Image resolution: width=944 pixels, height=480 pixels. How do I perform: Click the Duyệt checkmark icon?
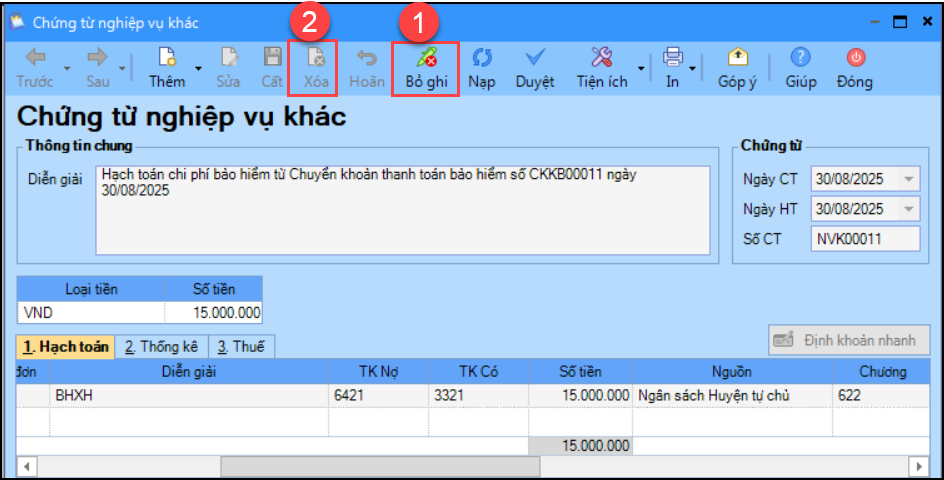[x=535, y=57]
